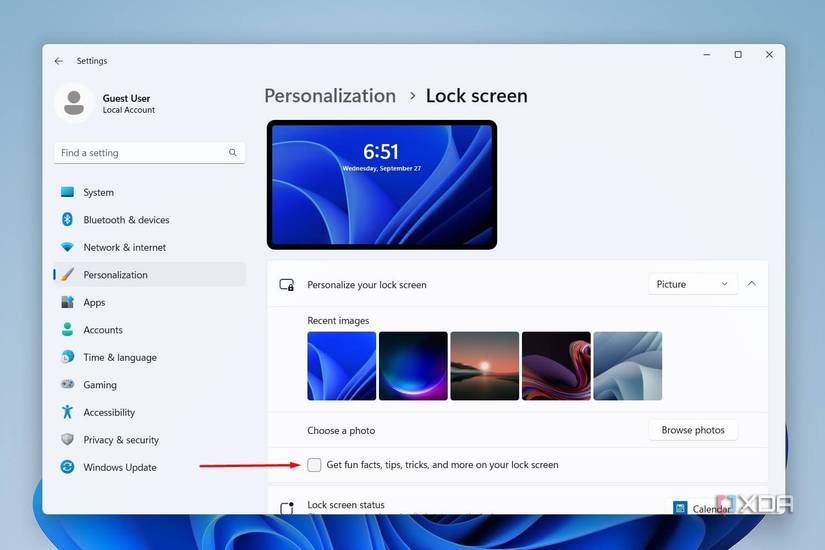Maximize the Settings window
825x550 pixels.
coord(738,55)
